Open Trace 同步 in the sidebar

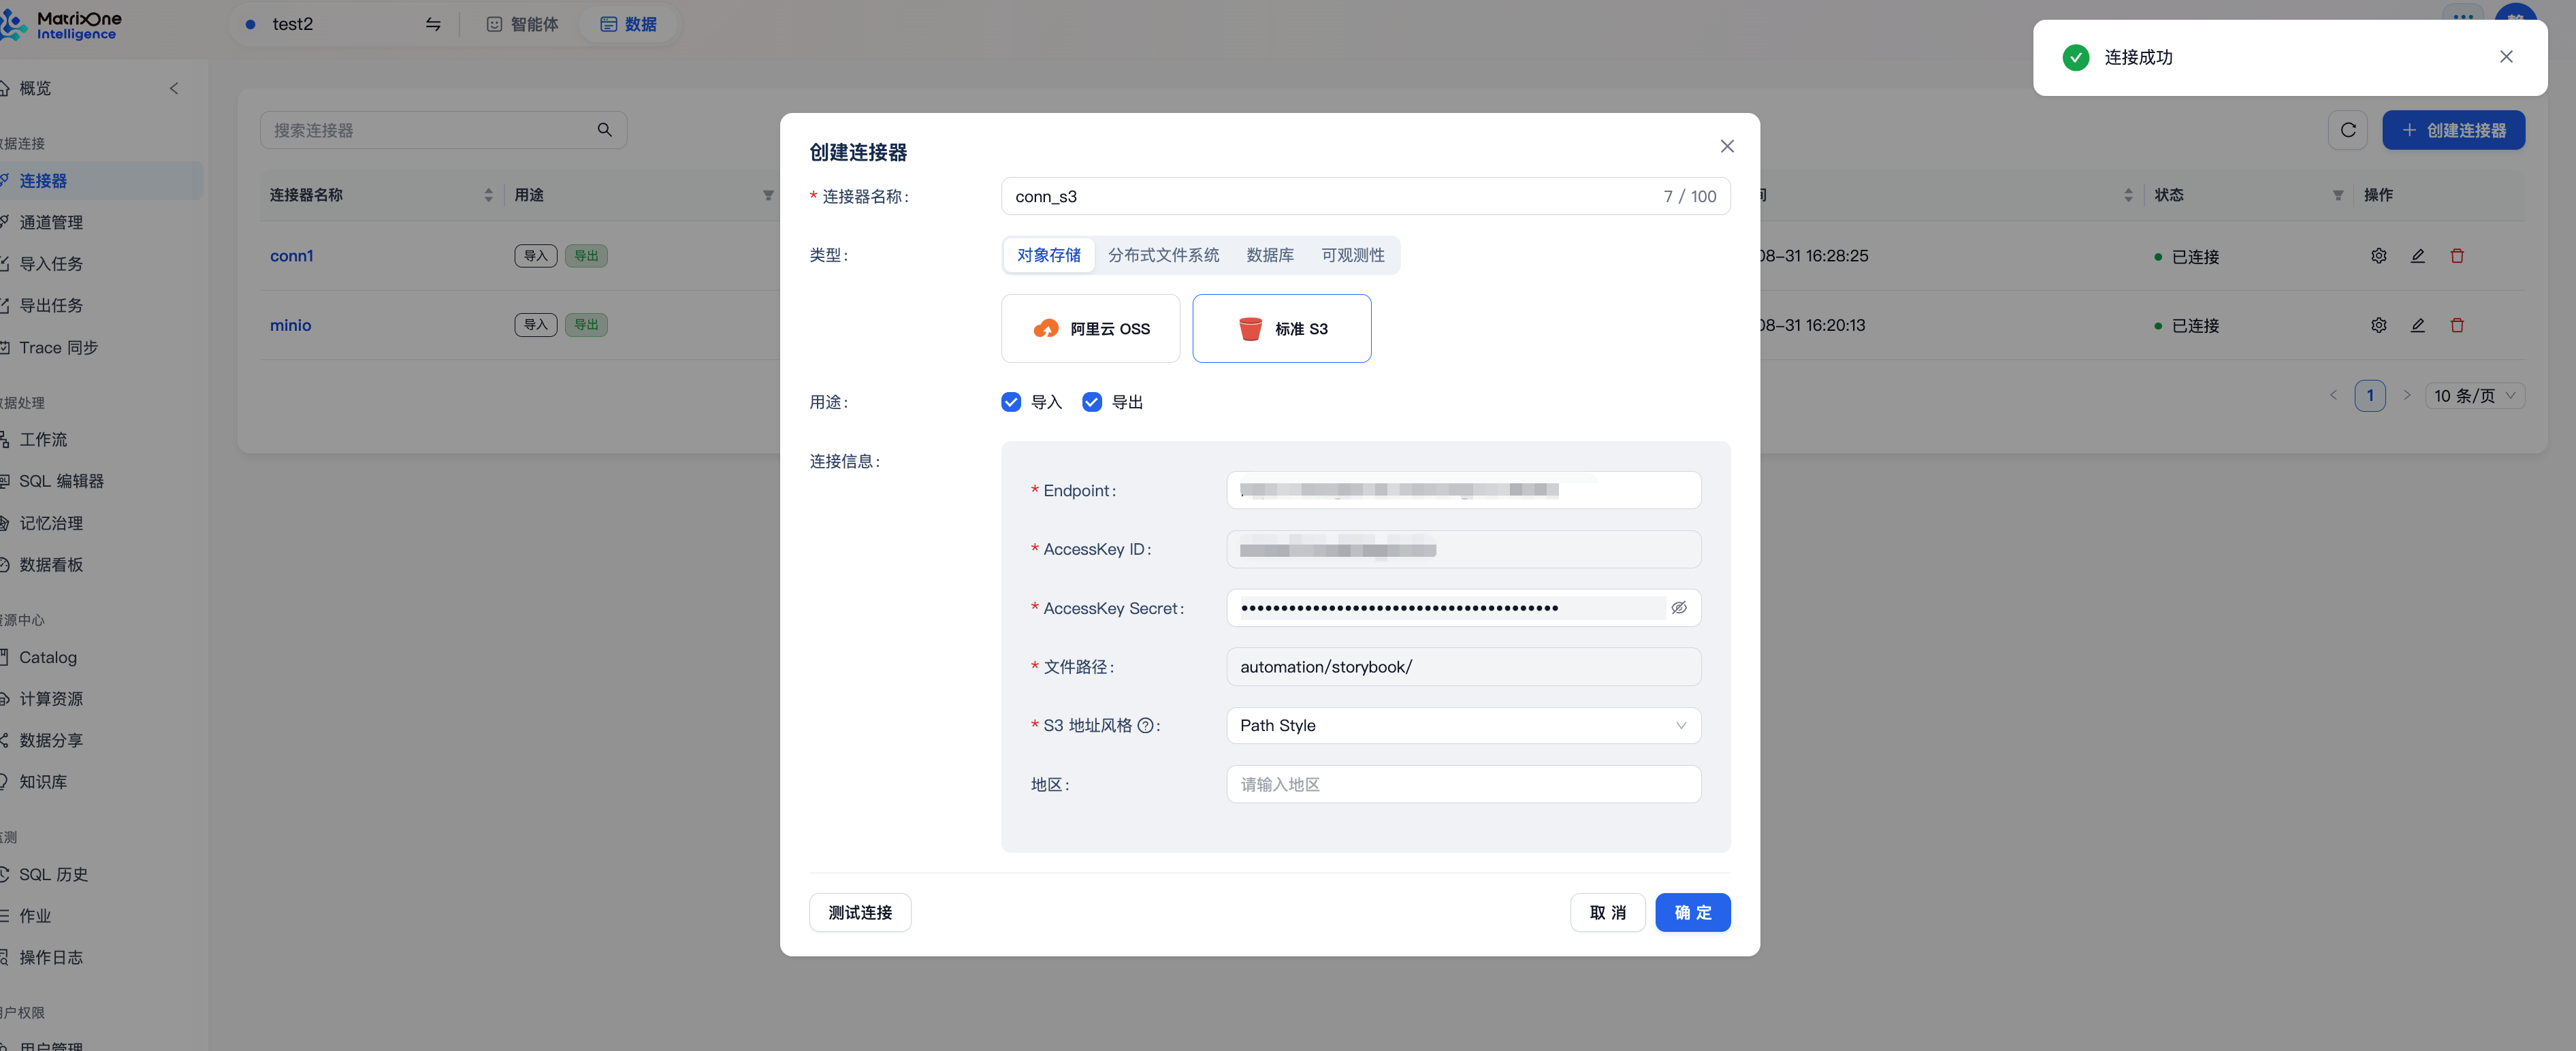[58, 348]
